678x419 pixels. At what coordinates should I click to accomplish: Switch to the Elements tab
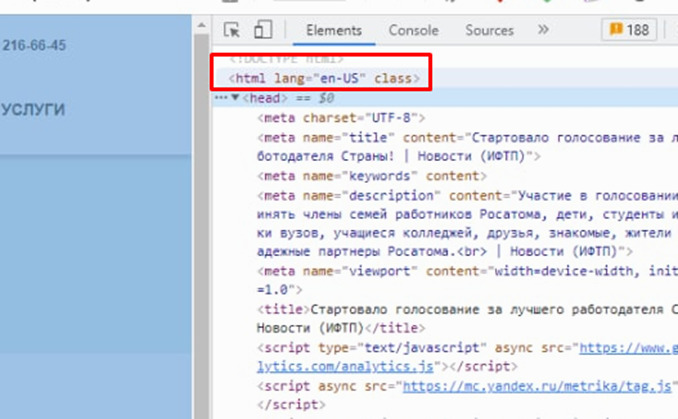pos(334,30)
